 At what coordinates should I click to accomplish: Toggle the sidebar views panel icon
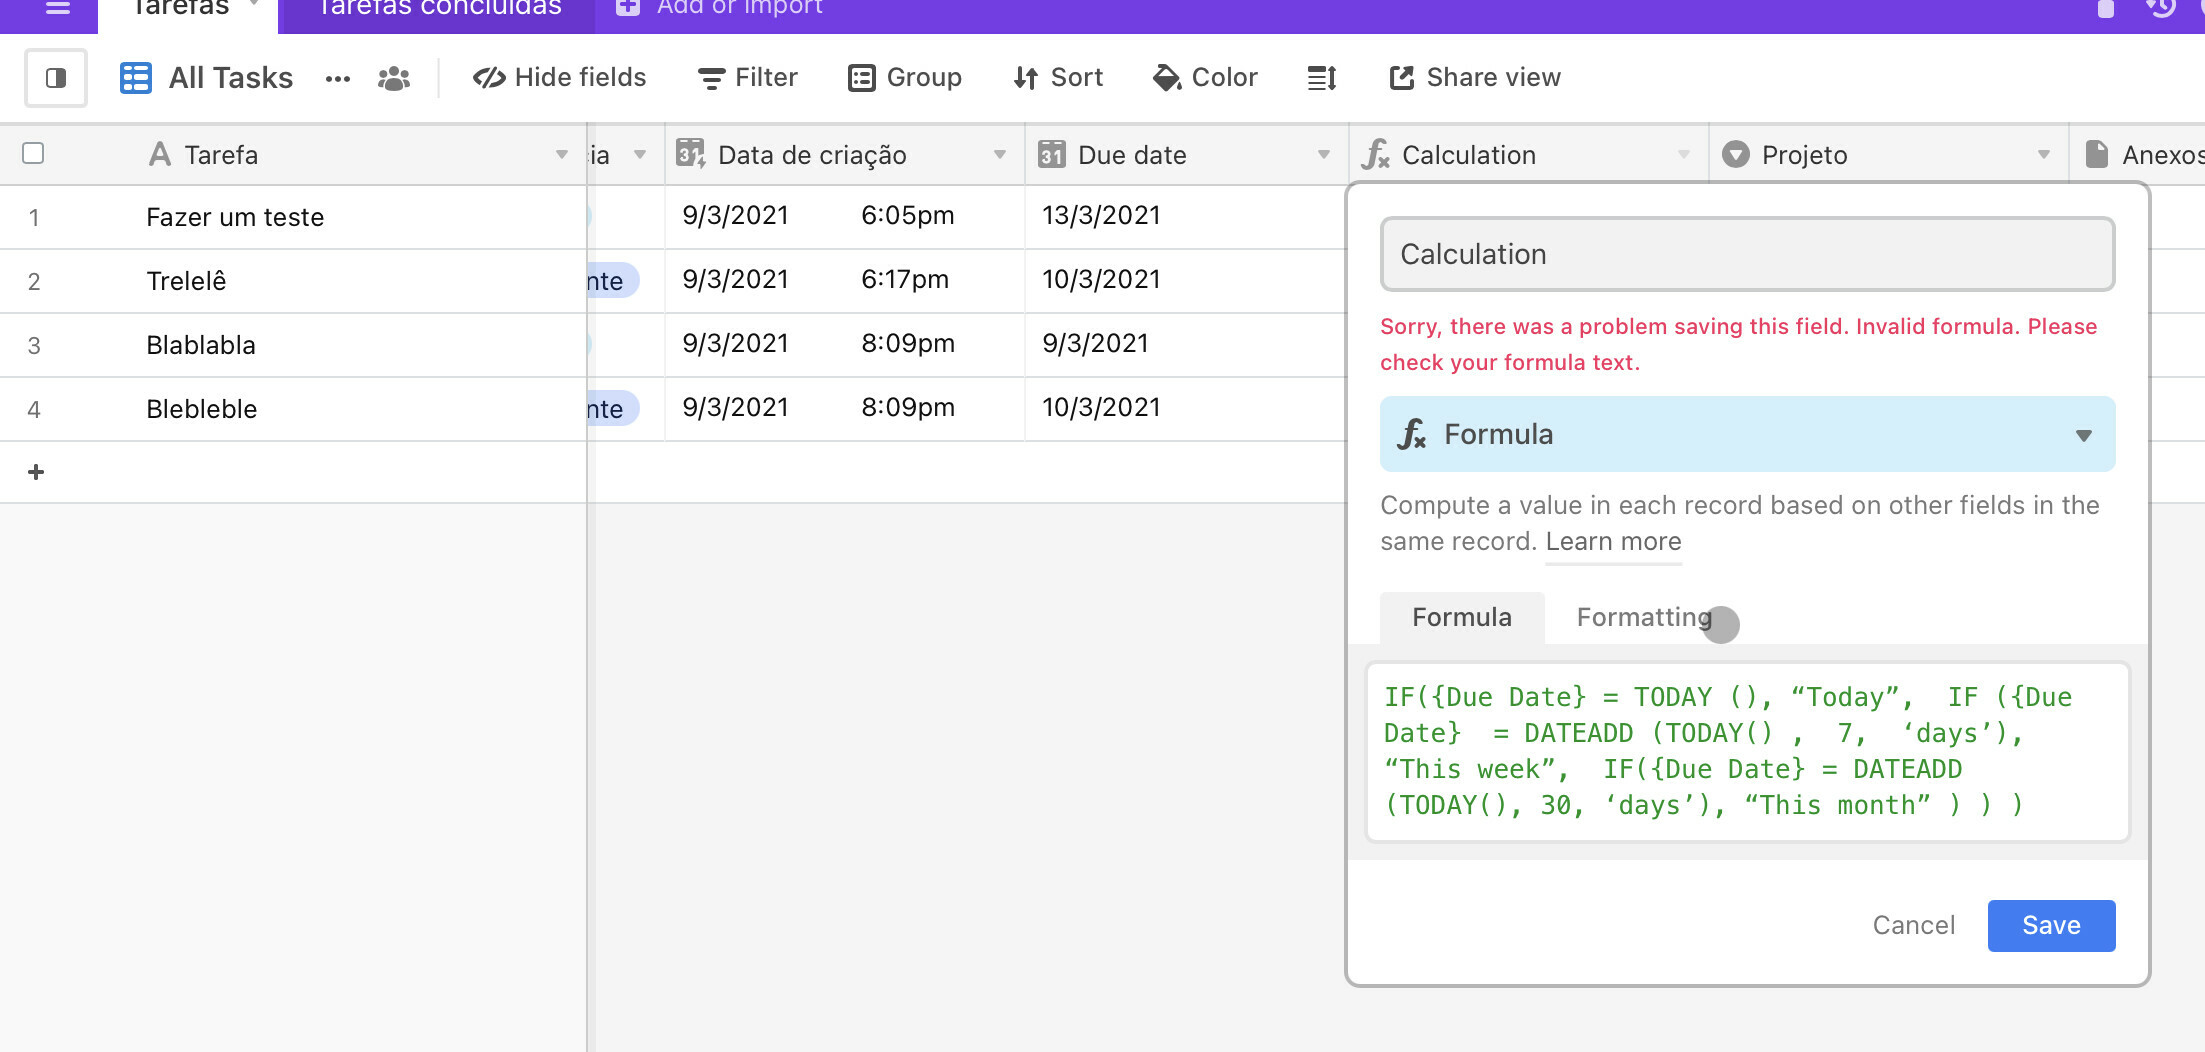[x=56, y=77]
